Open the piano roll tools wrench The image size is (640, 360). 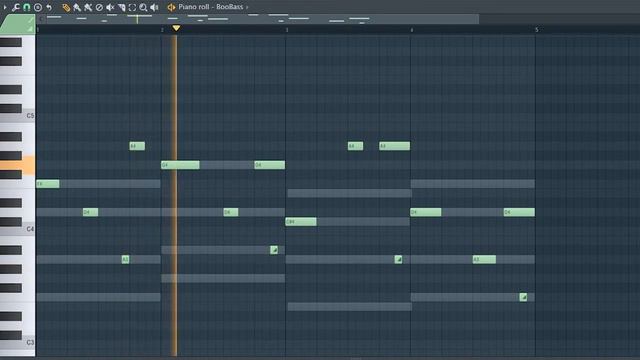(x=16, y=7)
